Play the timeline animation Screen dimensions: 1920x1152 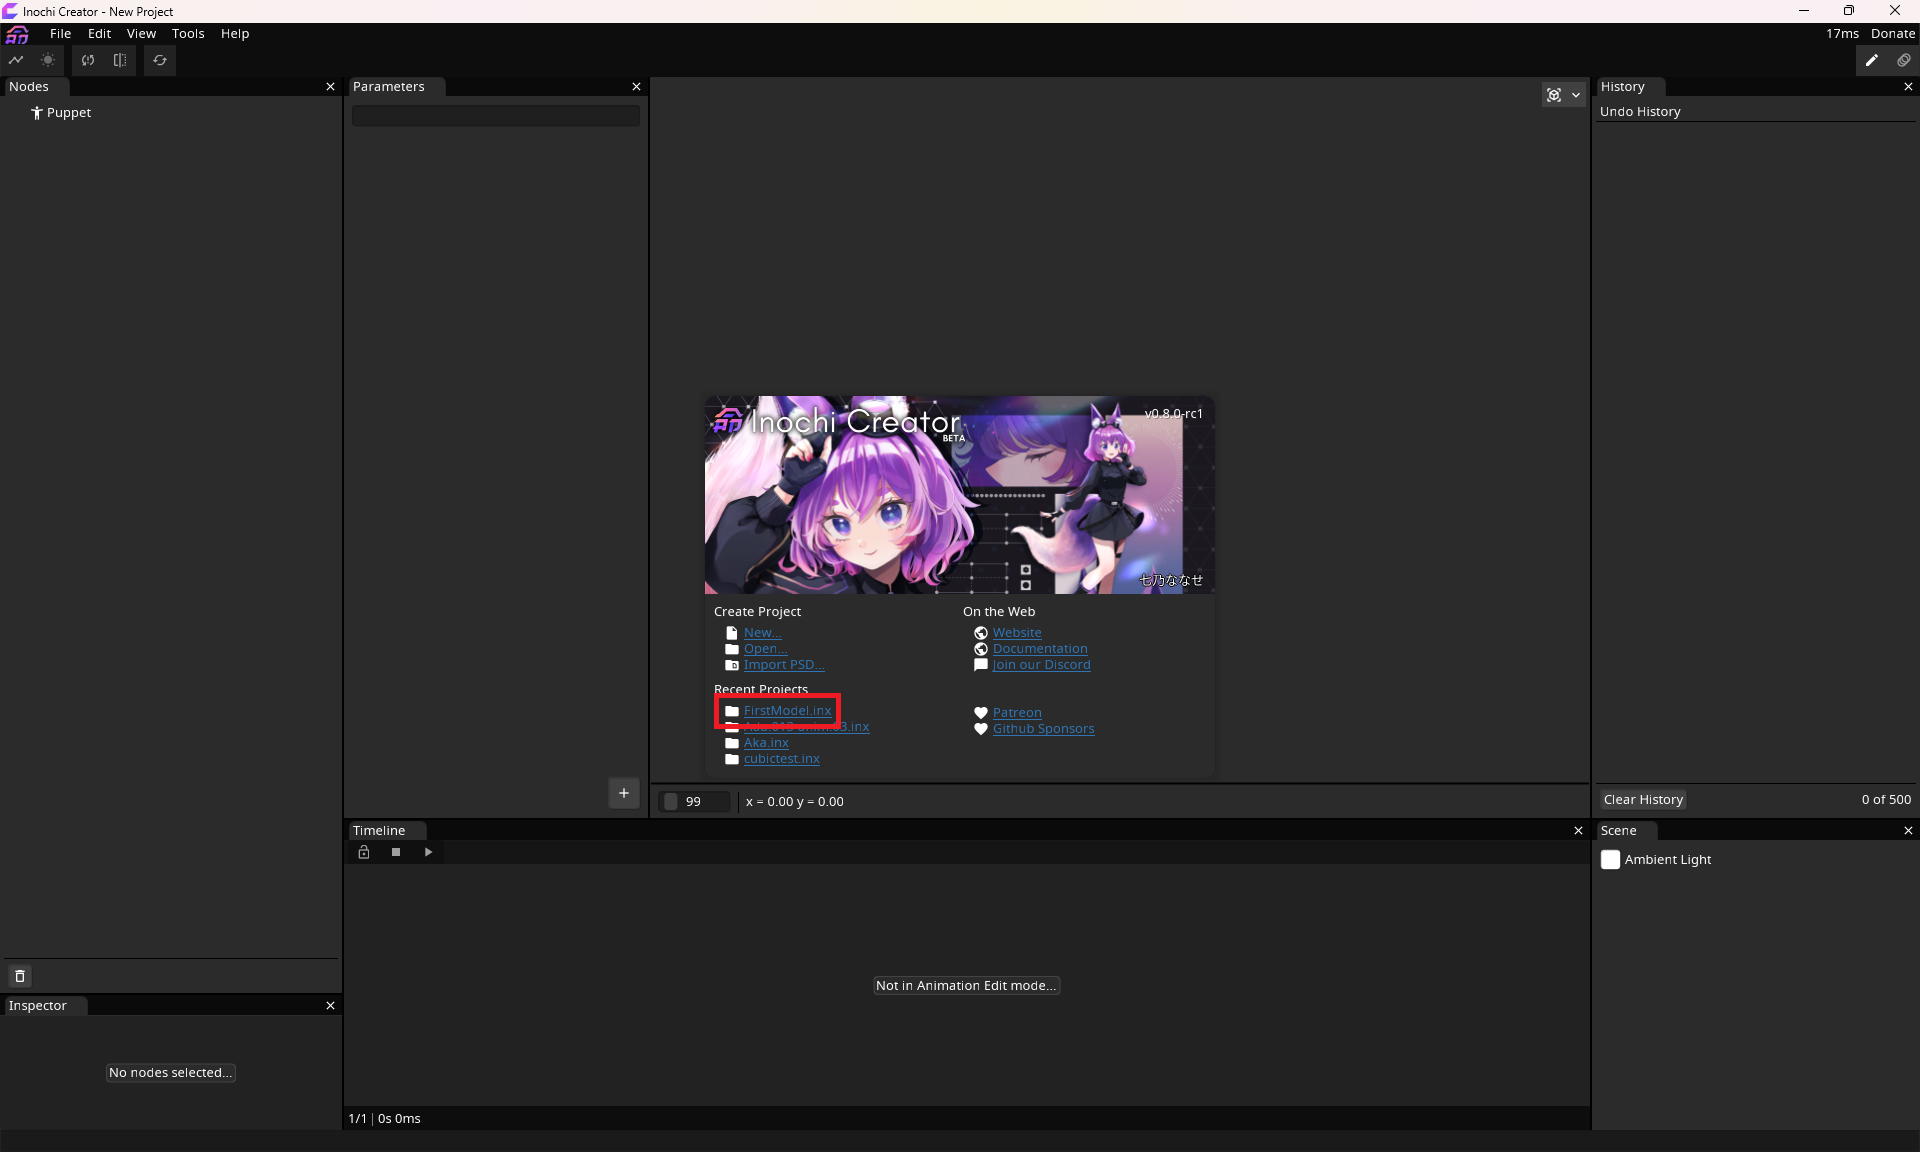pyautogui.click(x=428, y=852)
